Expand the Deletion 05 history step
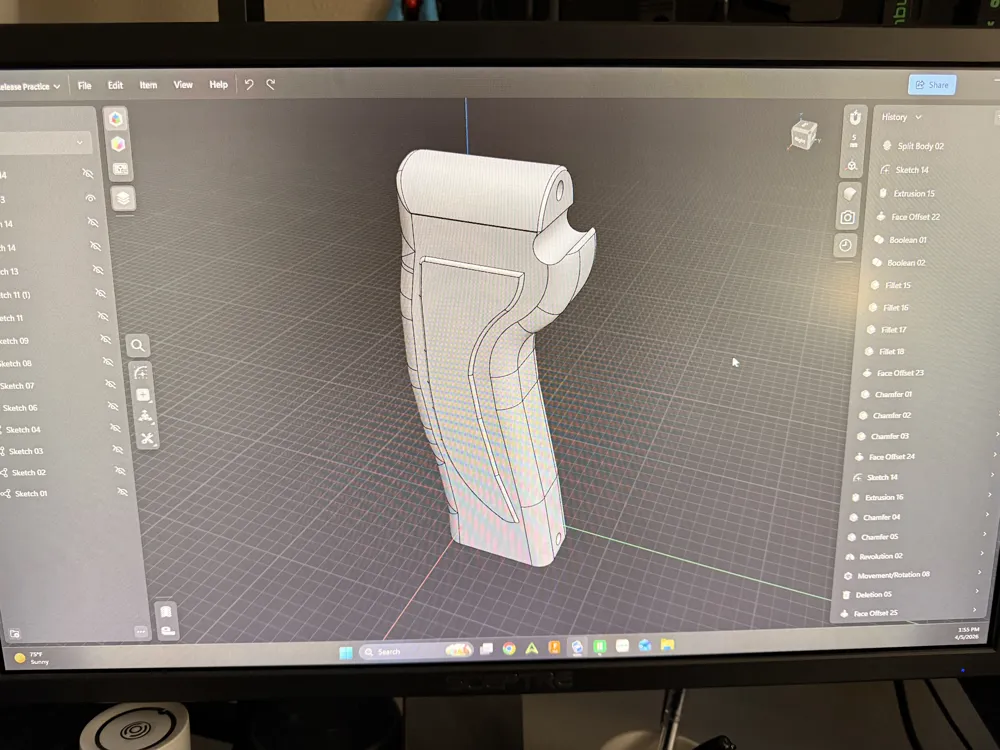Screen dimensions: 1000x750 tap(977, 591)
